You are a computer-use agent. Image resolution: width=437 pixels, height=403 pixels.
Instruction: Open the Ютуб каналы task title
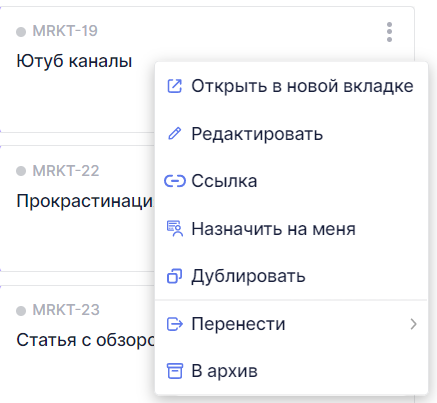74,61
